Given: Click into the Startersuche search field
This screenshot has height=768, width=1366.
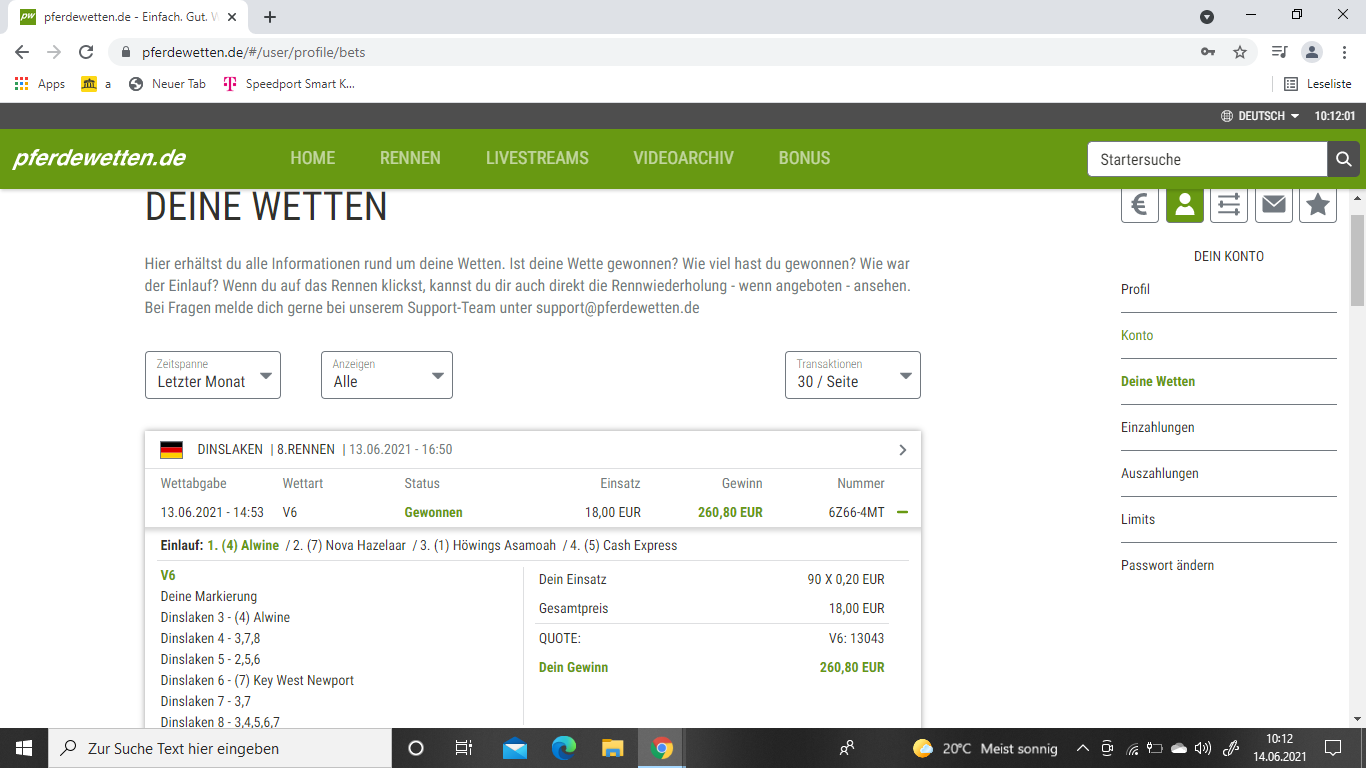Looking at the screenshot, I should (1208, 159).
